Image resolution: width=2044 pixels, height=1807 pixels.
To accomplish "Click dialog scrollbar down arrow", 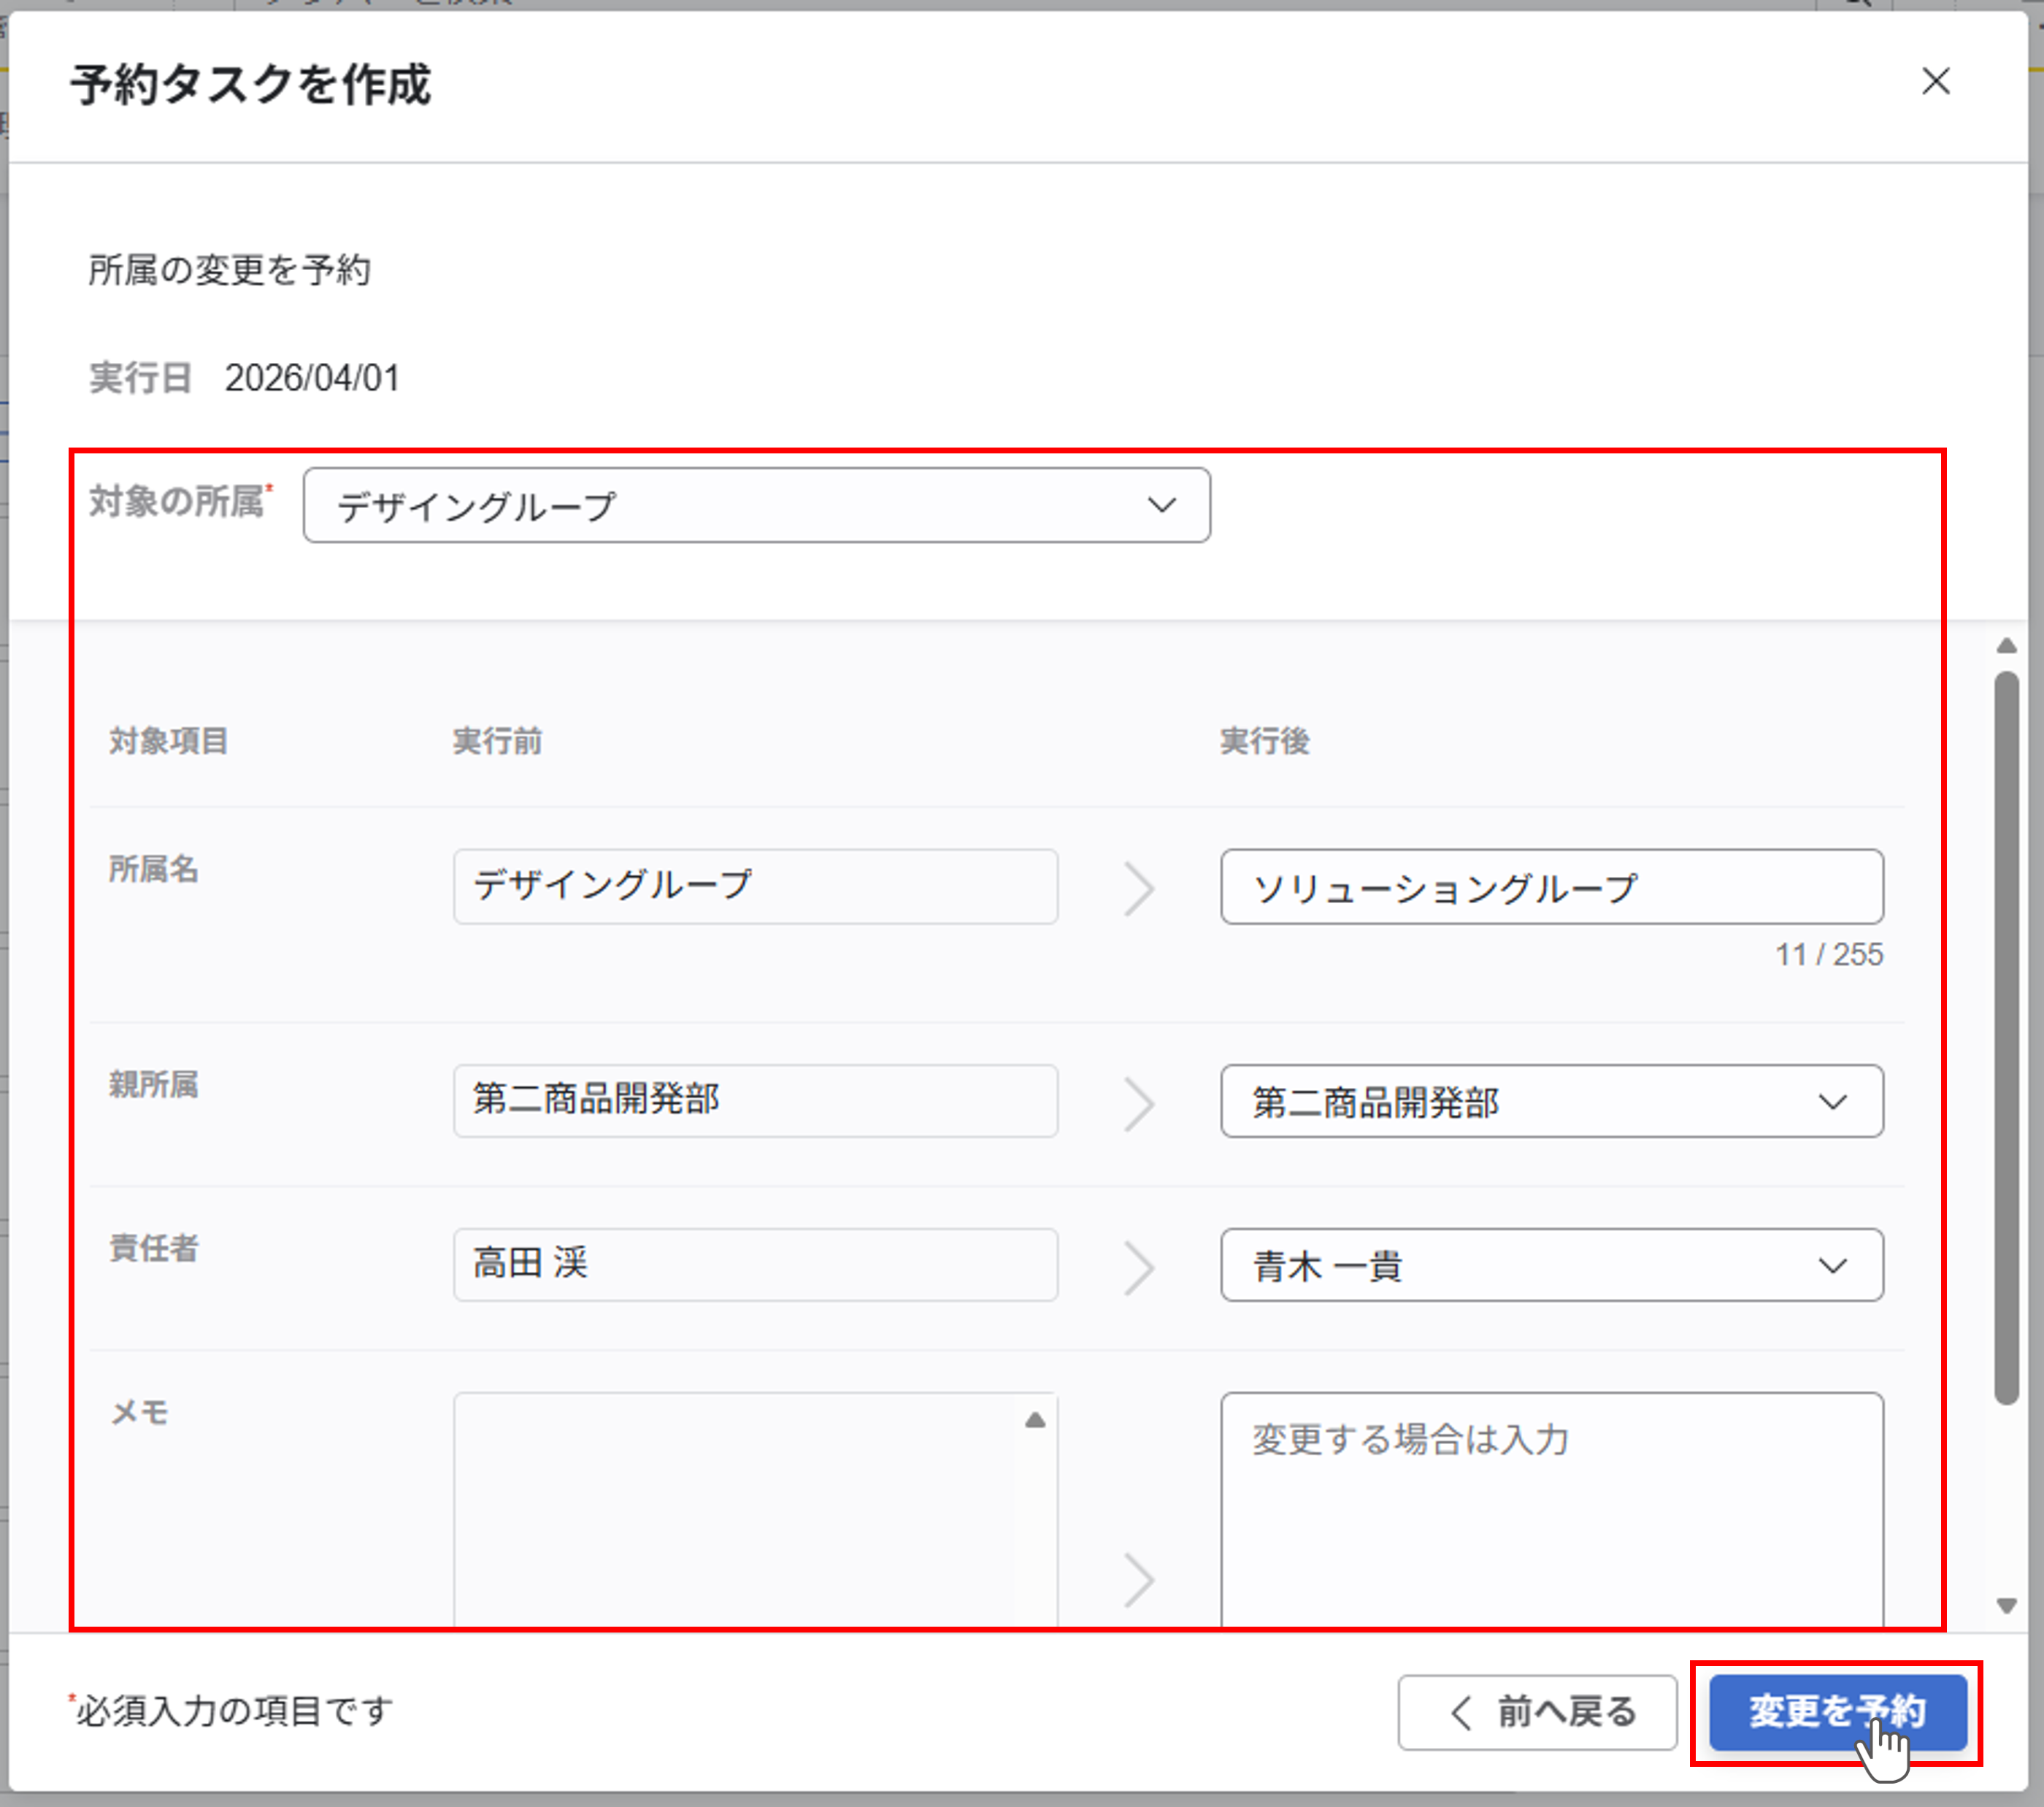I will tap(2006, 1605).
